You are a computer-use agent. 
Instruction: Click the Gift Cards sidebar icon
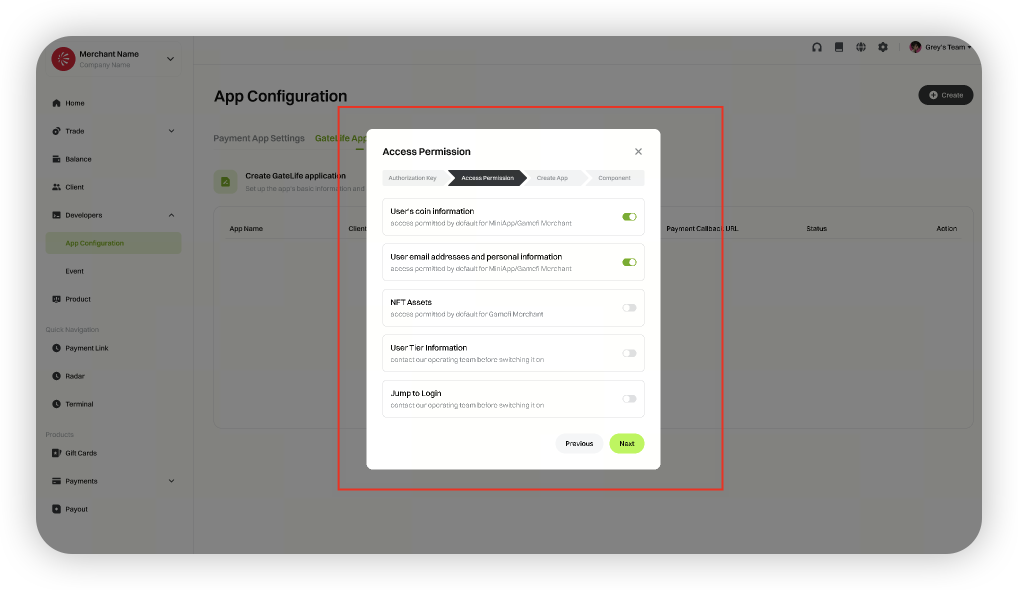click(57, 453)
